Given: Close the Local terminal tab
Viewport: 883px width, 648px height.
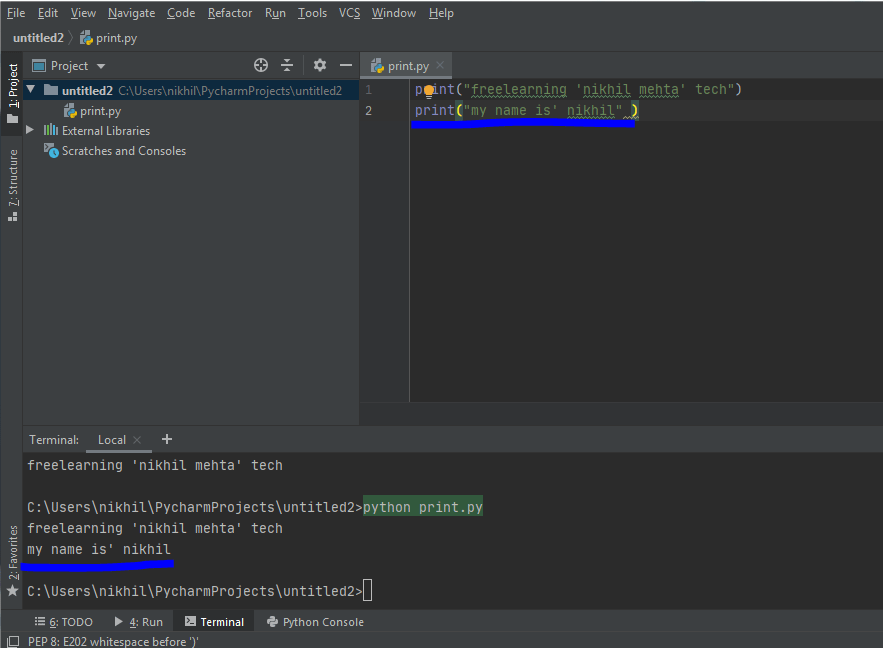Looking at the screenshot, I should click(137, 440).
